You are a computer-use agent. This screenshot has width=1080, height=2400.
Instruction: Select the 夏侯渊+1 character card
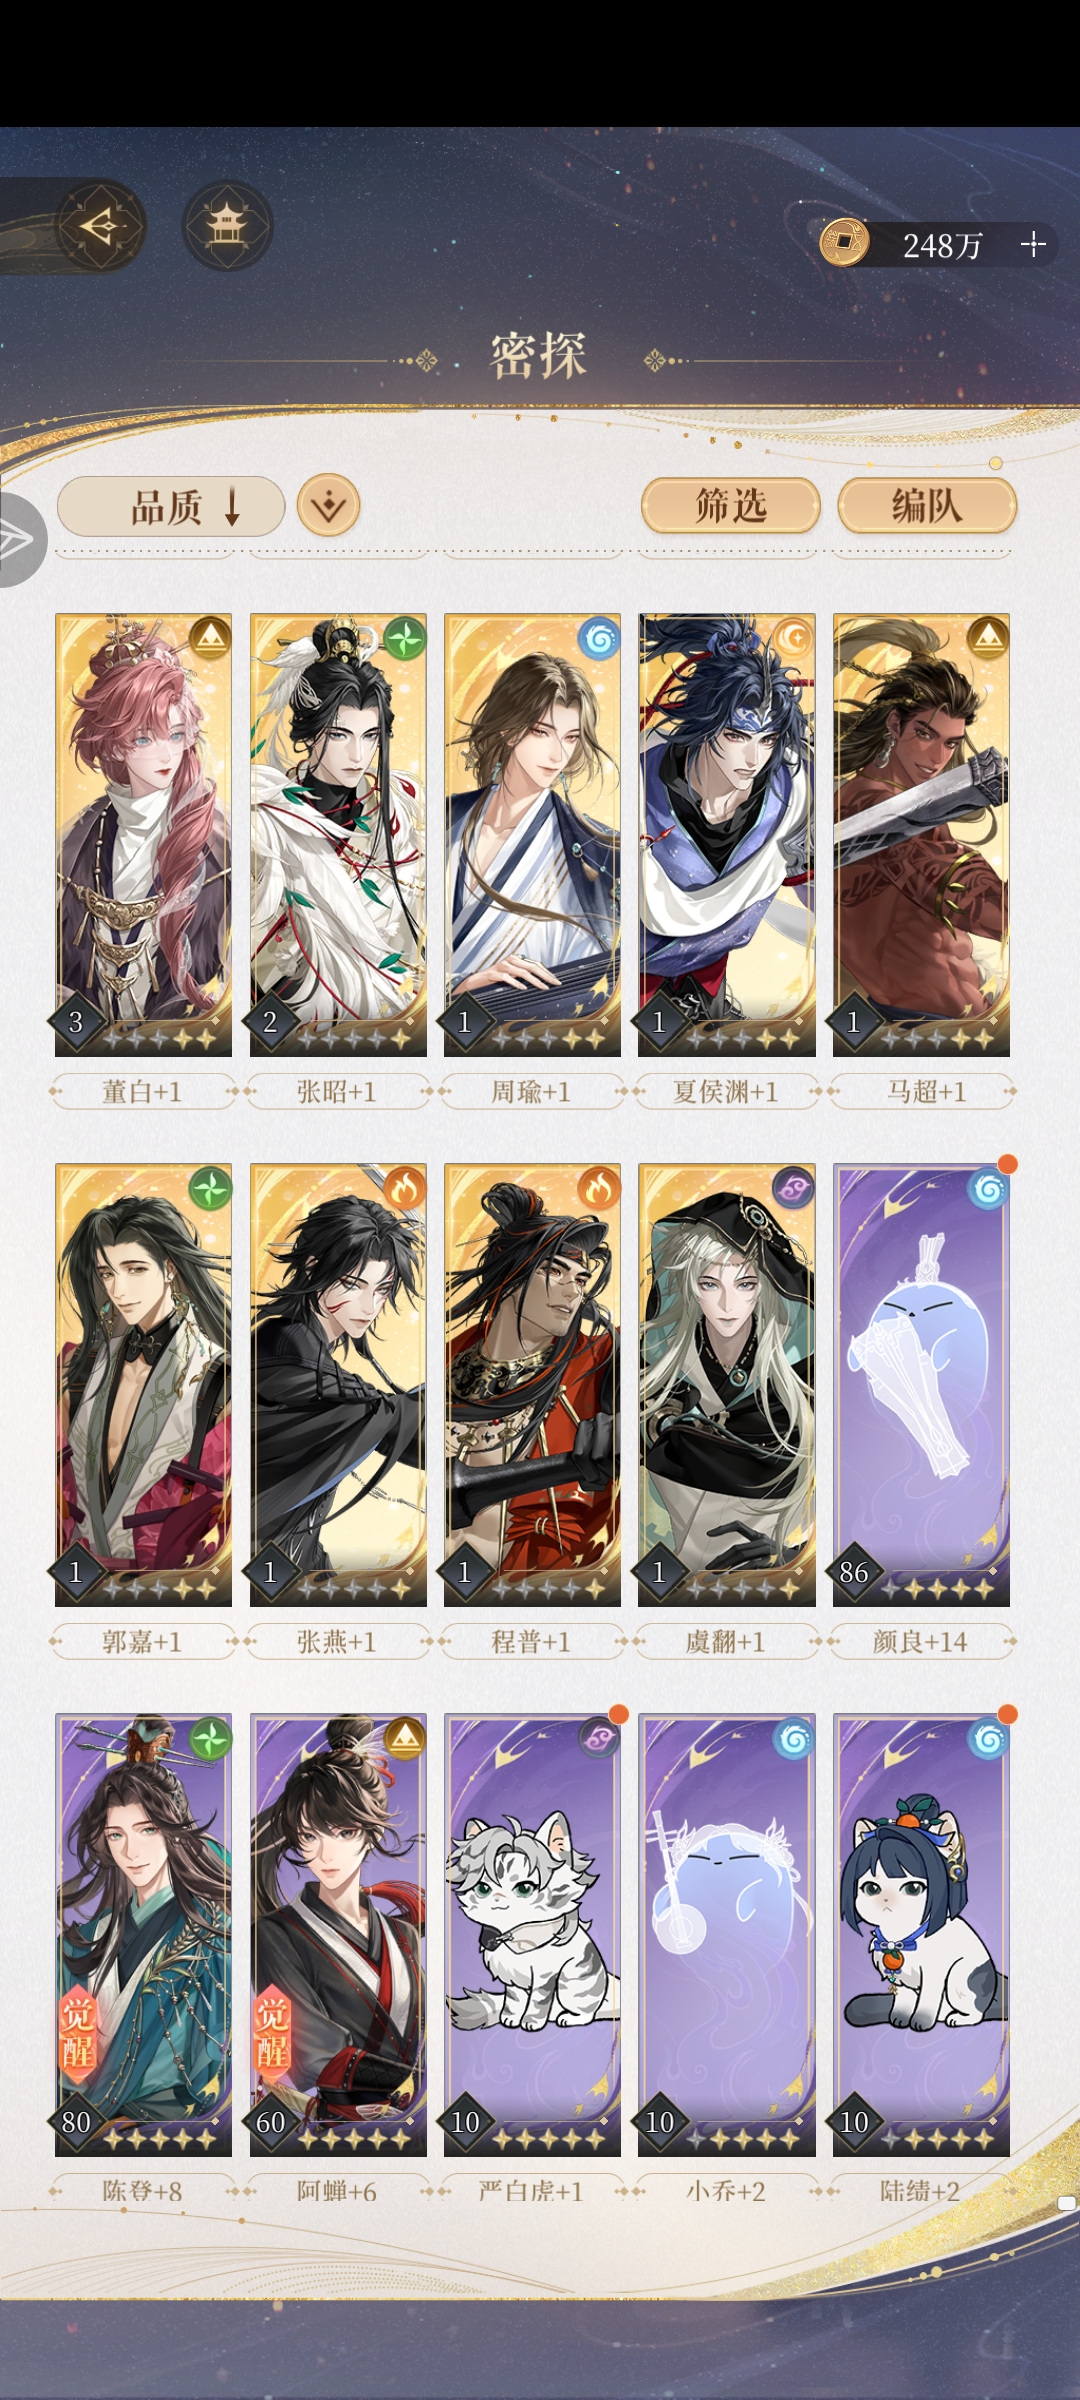[727, 835]
